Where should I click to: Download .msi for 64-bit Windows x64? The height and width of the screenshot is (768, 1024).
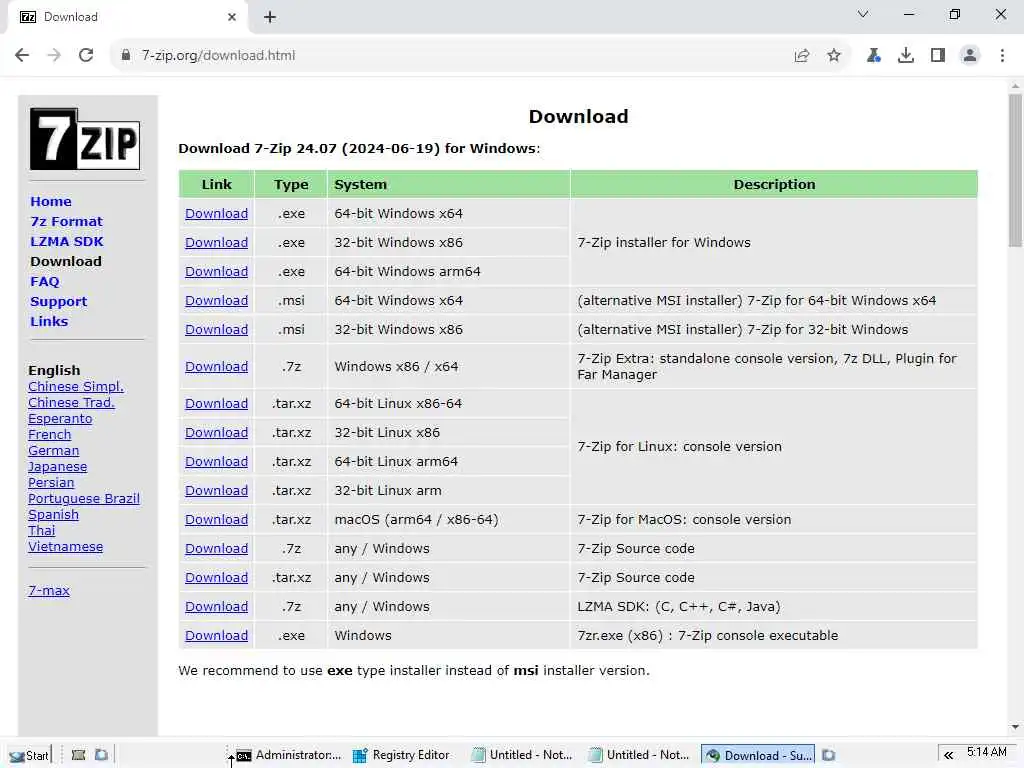point(216,300)
